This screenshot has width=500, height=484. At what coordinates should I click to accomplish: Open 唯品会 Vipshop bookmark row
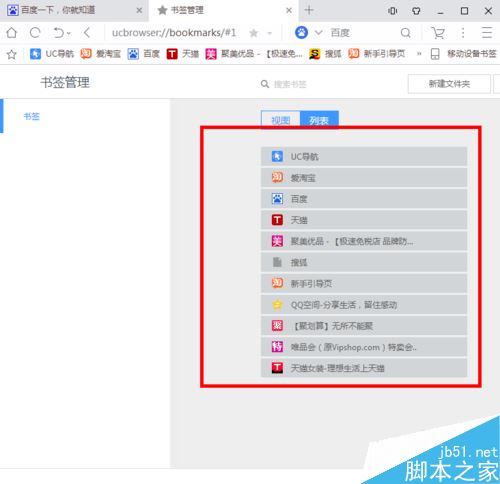364,347
